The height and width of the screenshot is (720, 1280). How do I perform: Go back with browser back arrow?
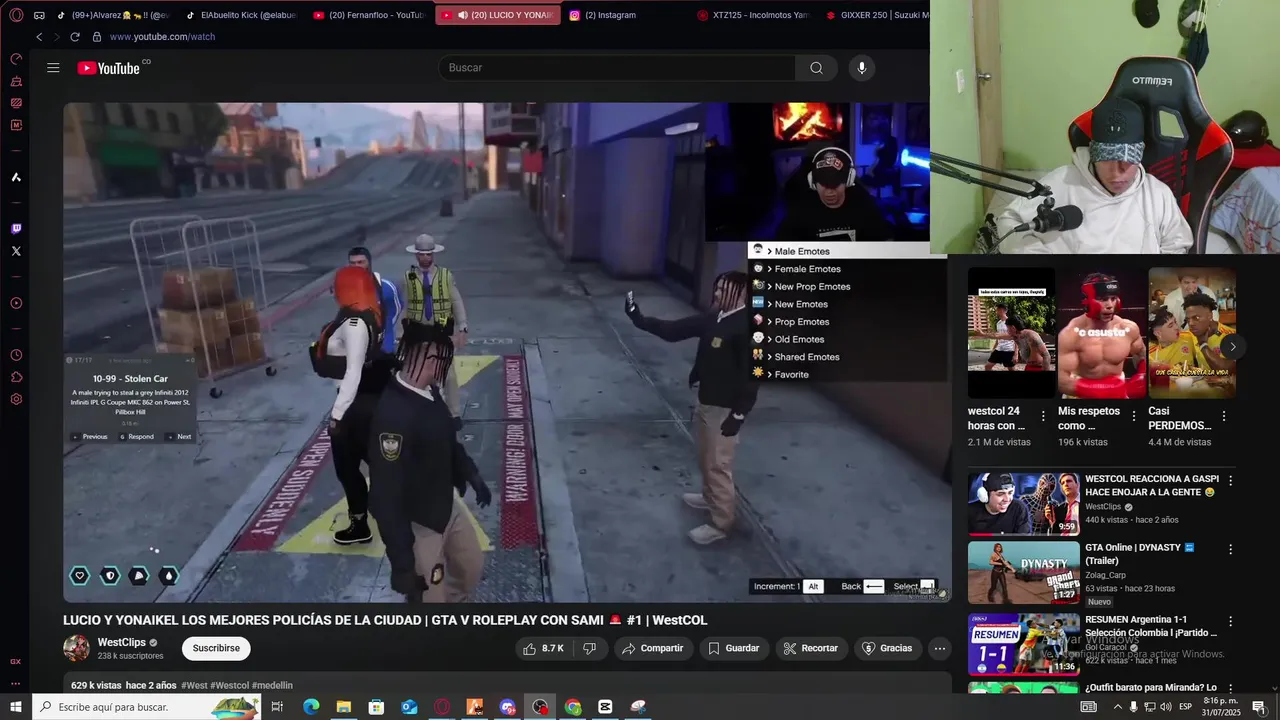pyautogui.click(x=39, y=37)
